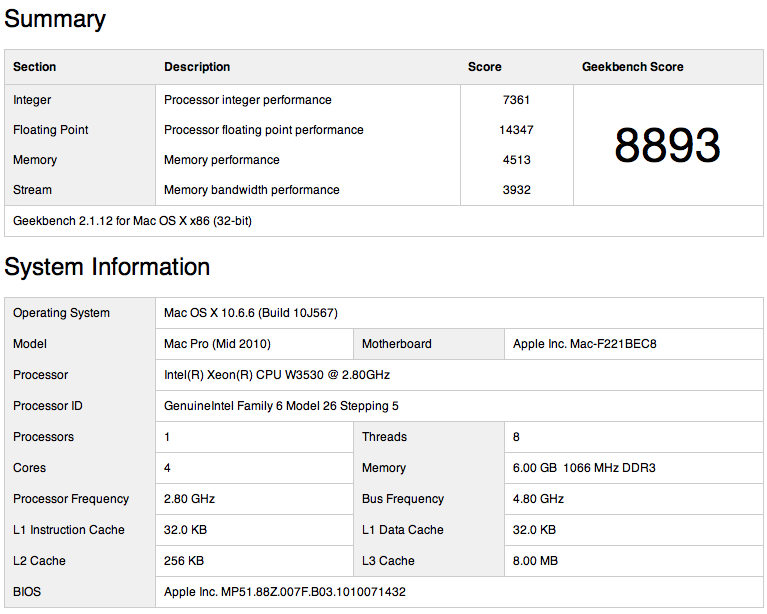The image size is (767, 614).
Task: Select the Geekbench 2.1.12 version line
Action: 132,221
